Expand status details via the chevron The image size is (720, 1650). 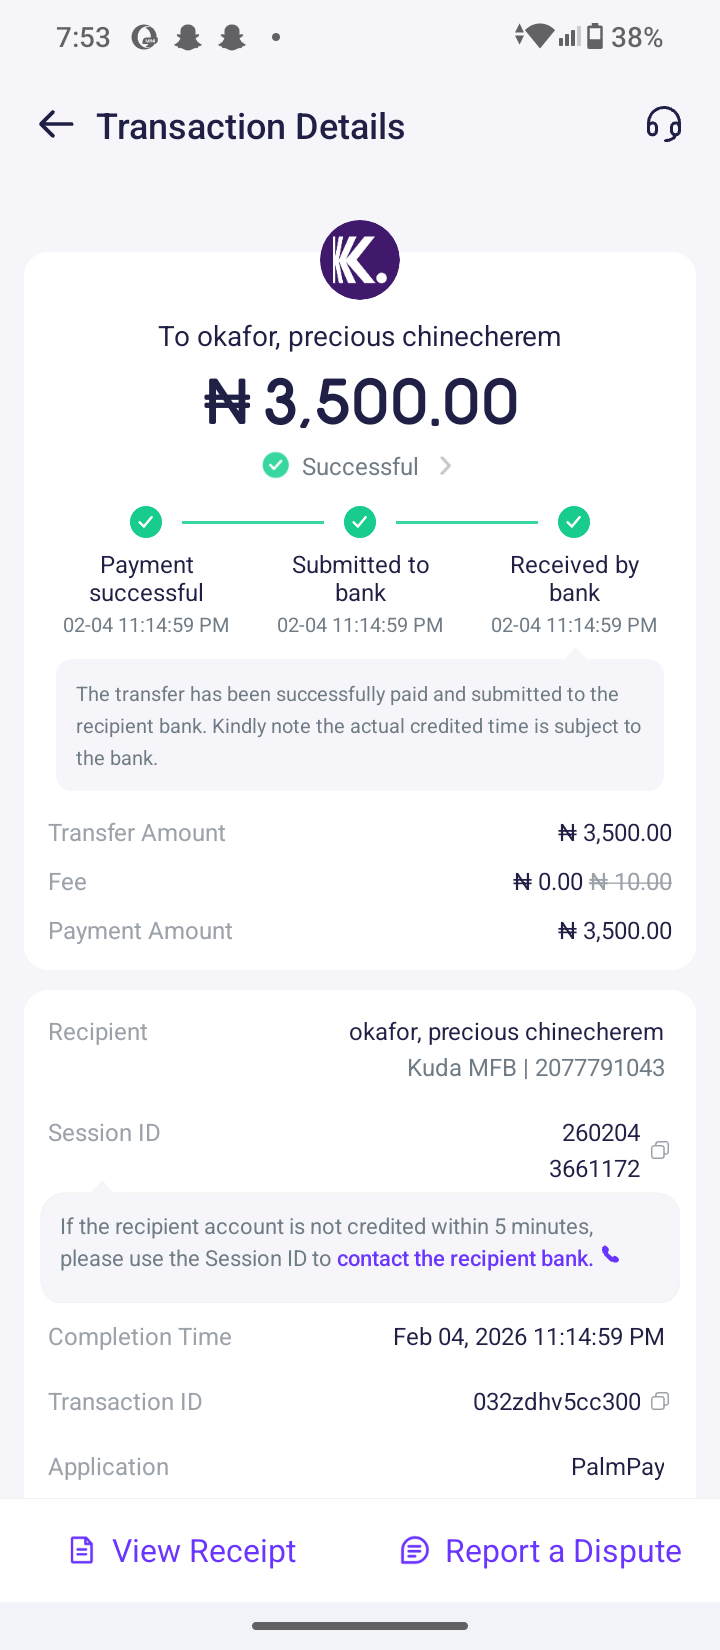click(x=446, y=466)
